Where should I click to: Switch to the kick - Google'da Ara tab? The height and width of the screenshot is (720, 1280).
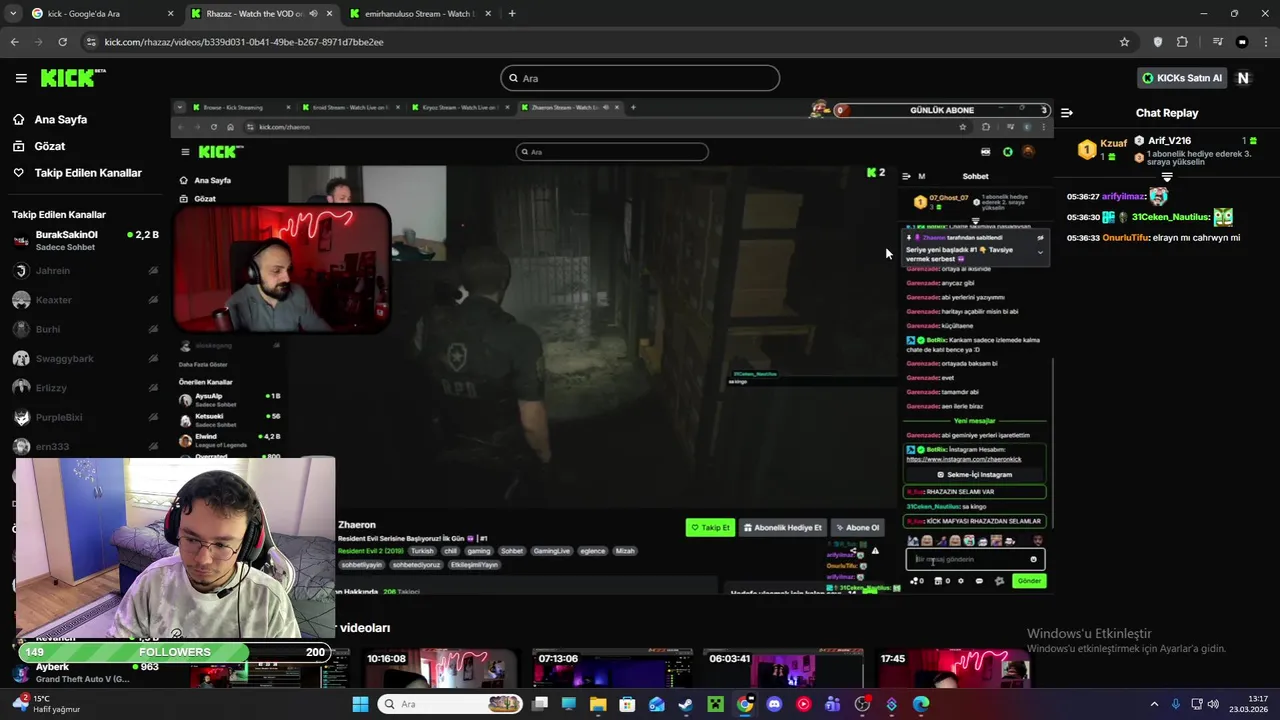click(102, 14)
